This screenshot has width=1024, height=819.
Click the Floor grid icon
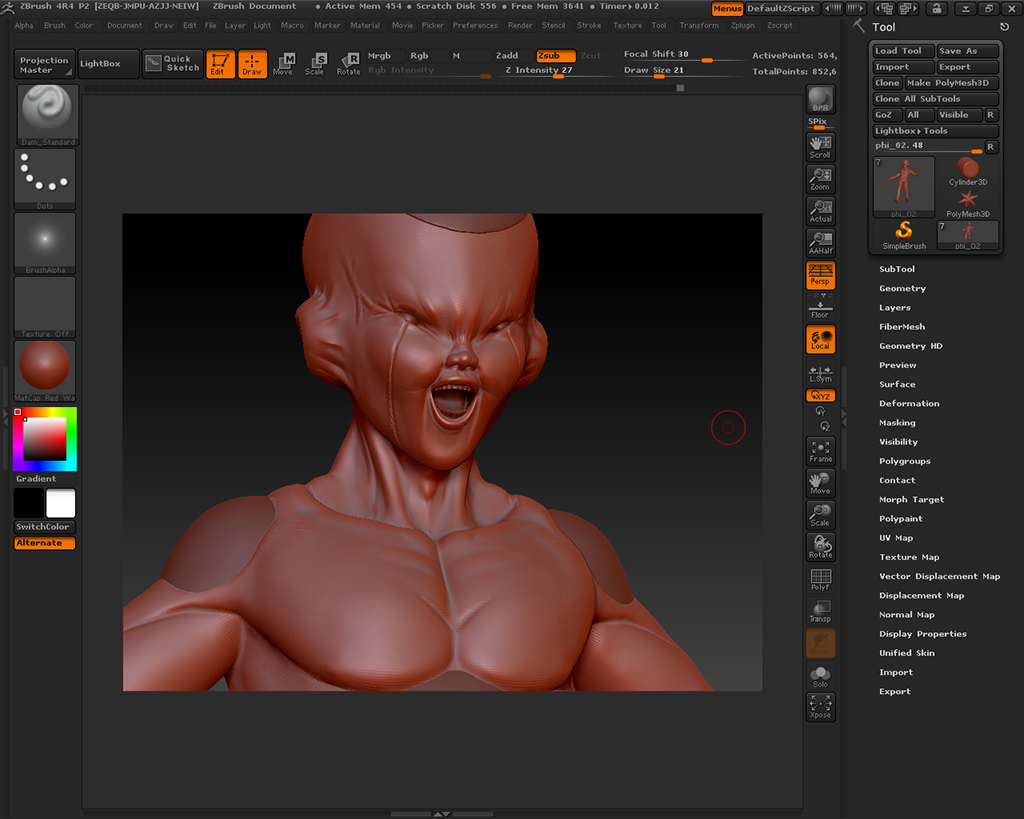click(x=820, y=310)
